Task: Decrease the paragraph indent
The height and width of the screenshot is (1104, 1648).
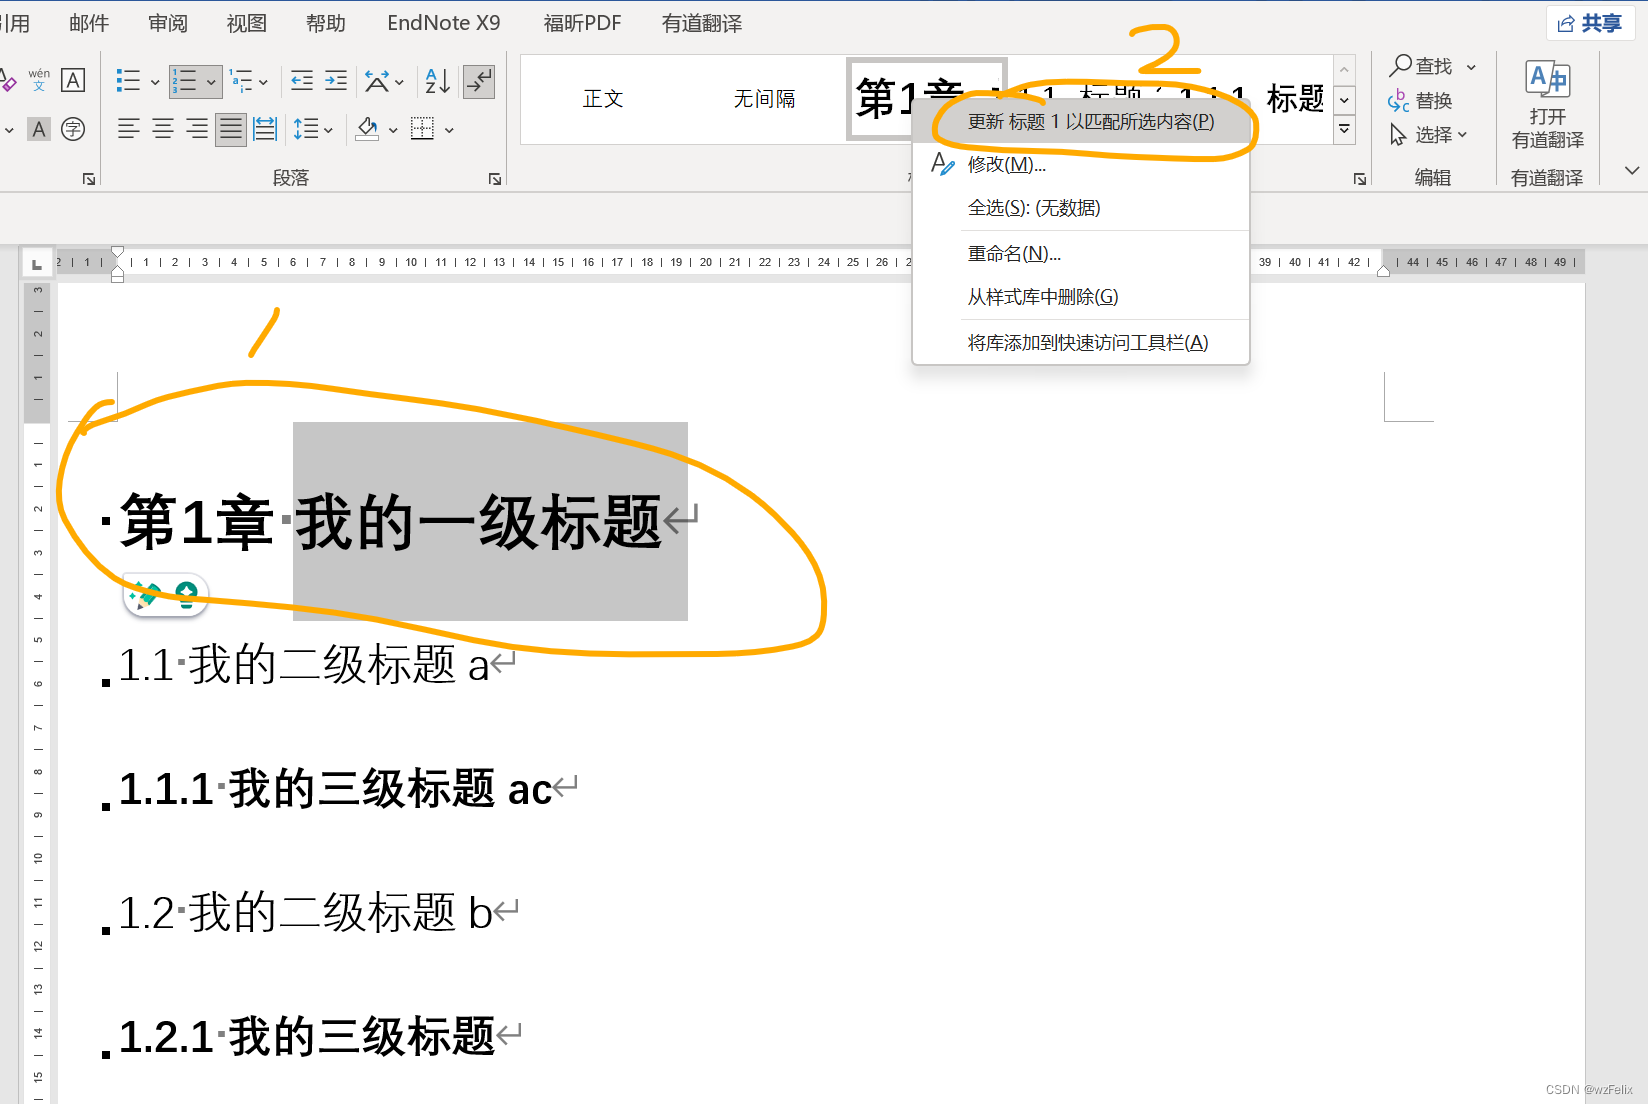Action: pyautogui.click(x=301, y=81)
